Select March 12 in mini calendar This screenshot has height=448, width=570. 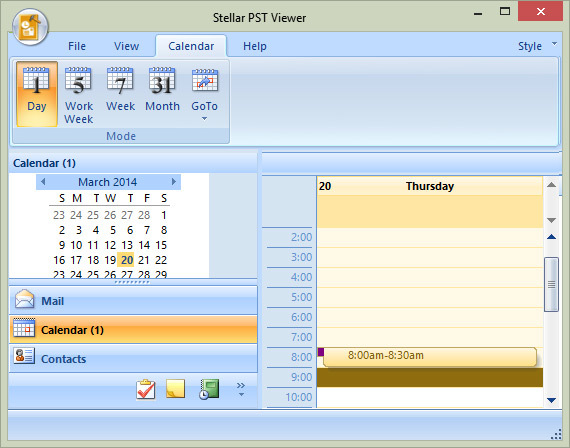coord(110,245)
